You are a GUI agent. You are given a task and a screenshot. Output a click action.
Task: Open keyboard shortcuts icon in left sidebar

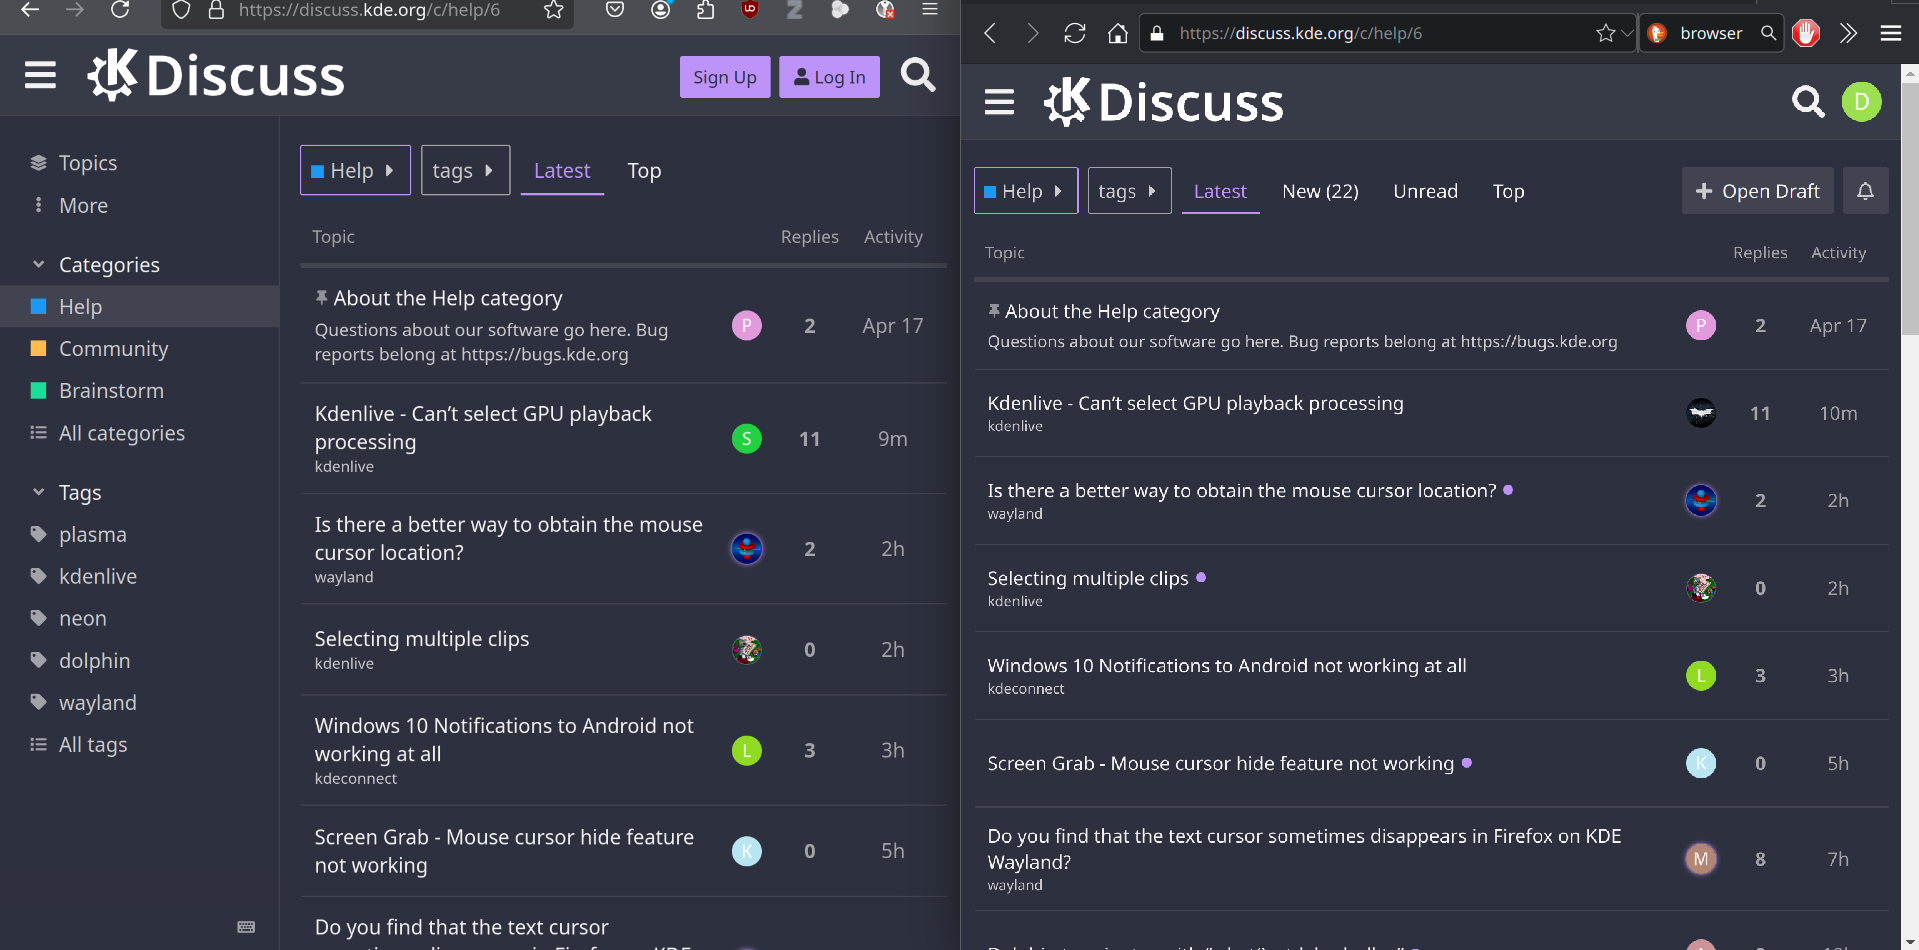pos(246,927)
